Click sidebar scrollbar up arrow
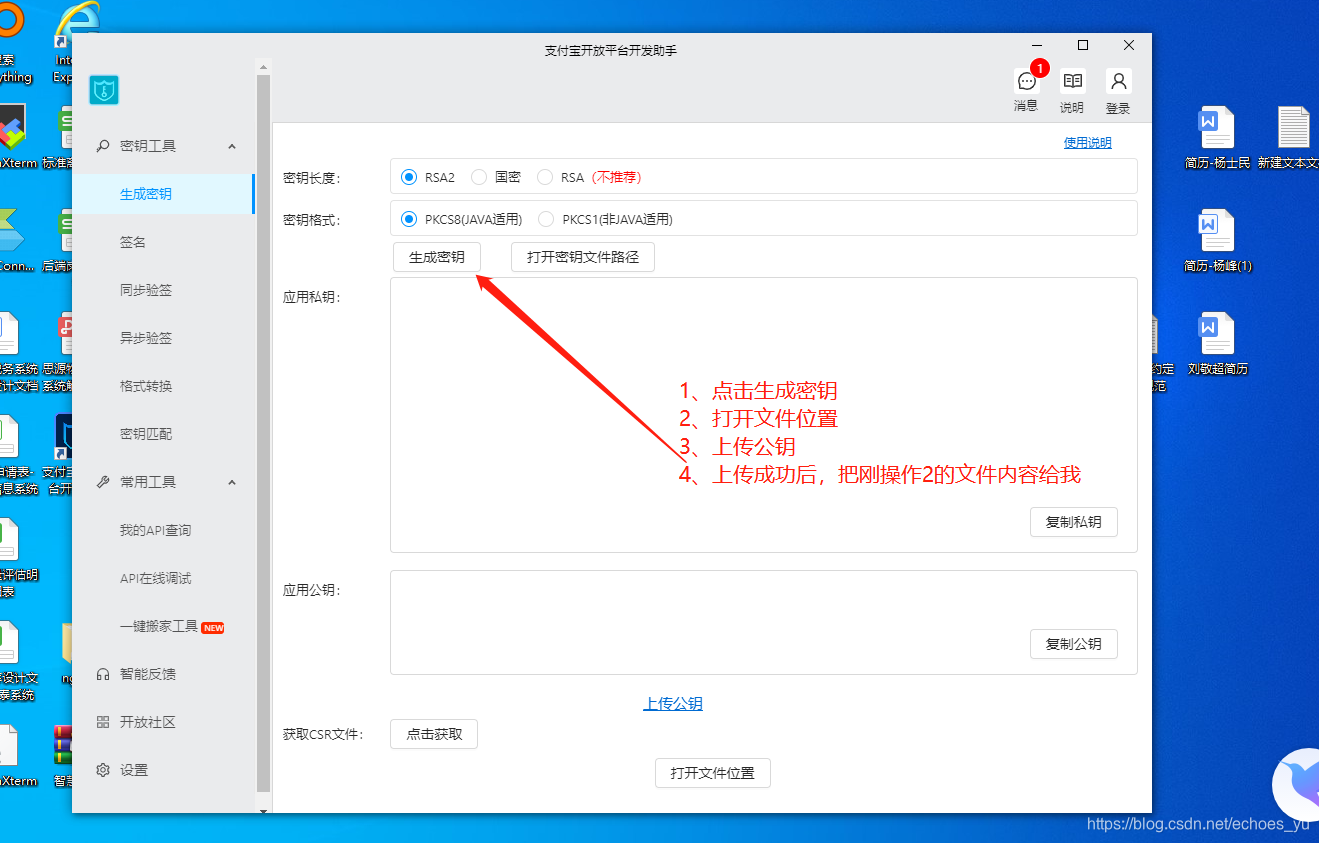The width and height of the screenshot is (1319, 843). click(263, 66)
